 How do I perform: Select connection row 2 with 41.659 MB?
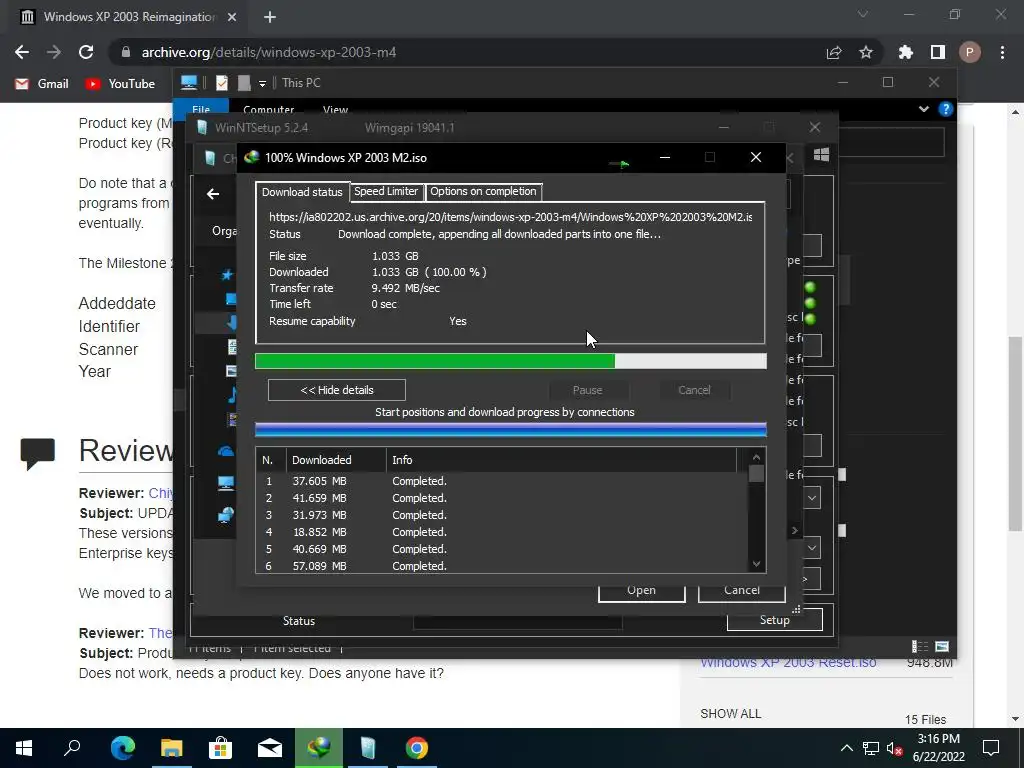502,498
